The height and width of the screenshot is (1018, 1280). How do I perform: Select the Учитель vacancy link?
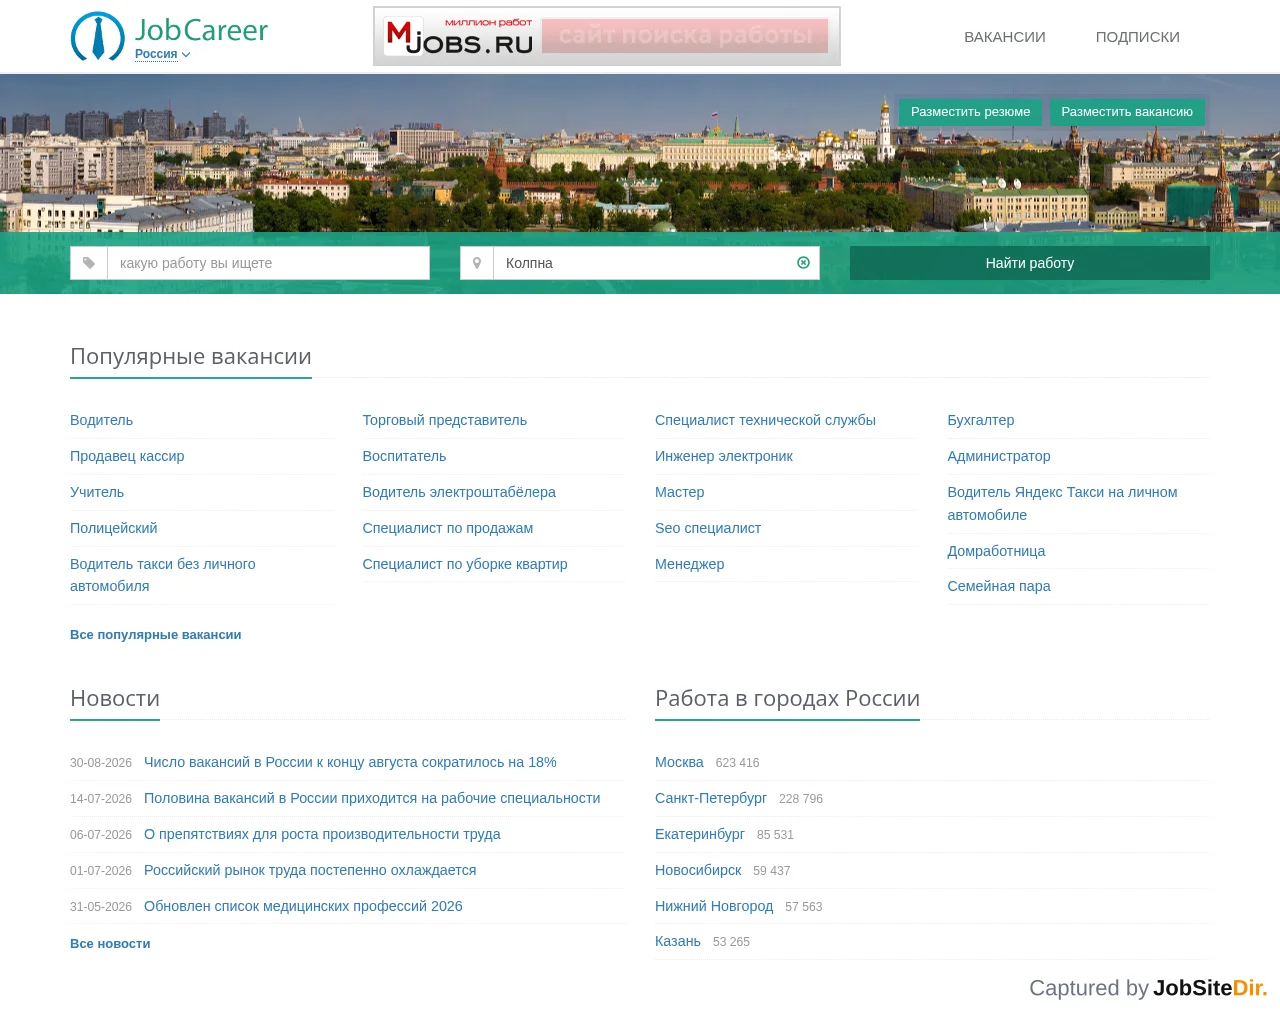pyautogui.click(x=97, y=492)
